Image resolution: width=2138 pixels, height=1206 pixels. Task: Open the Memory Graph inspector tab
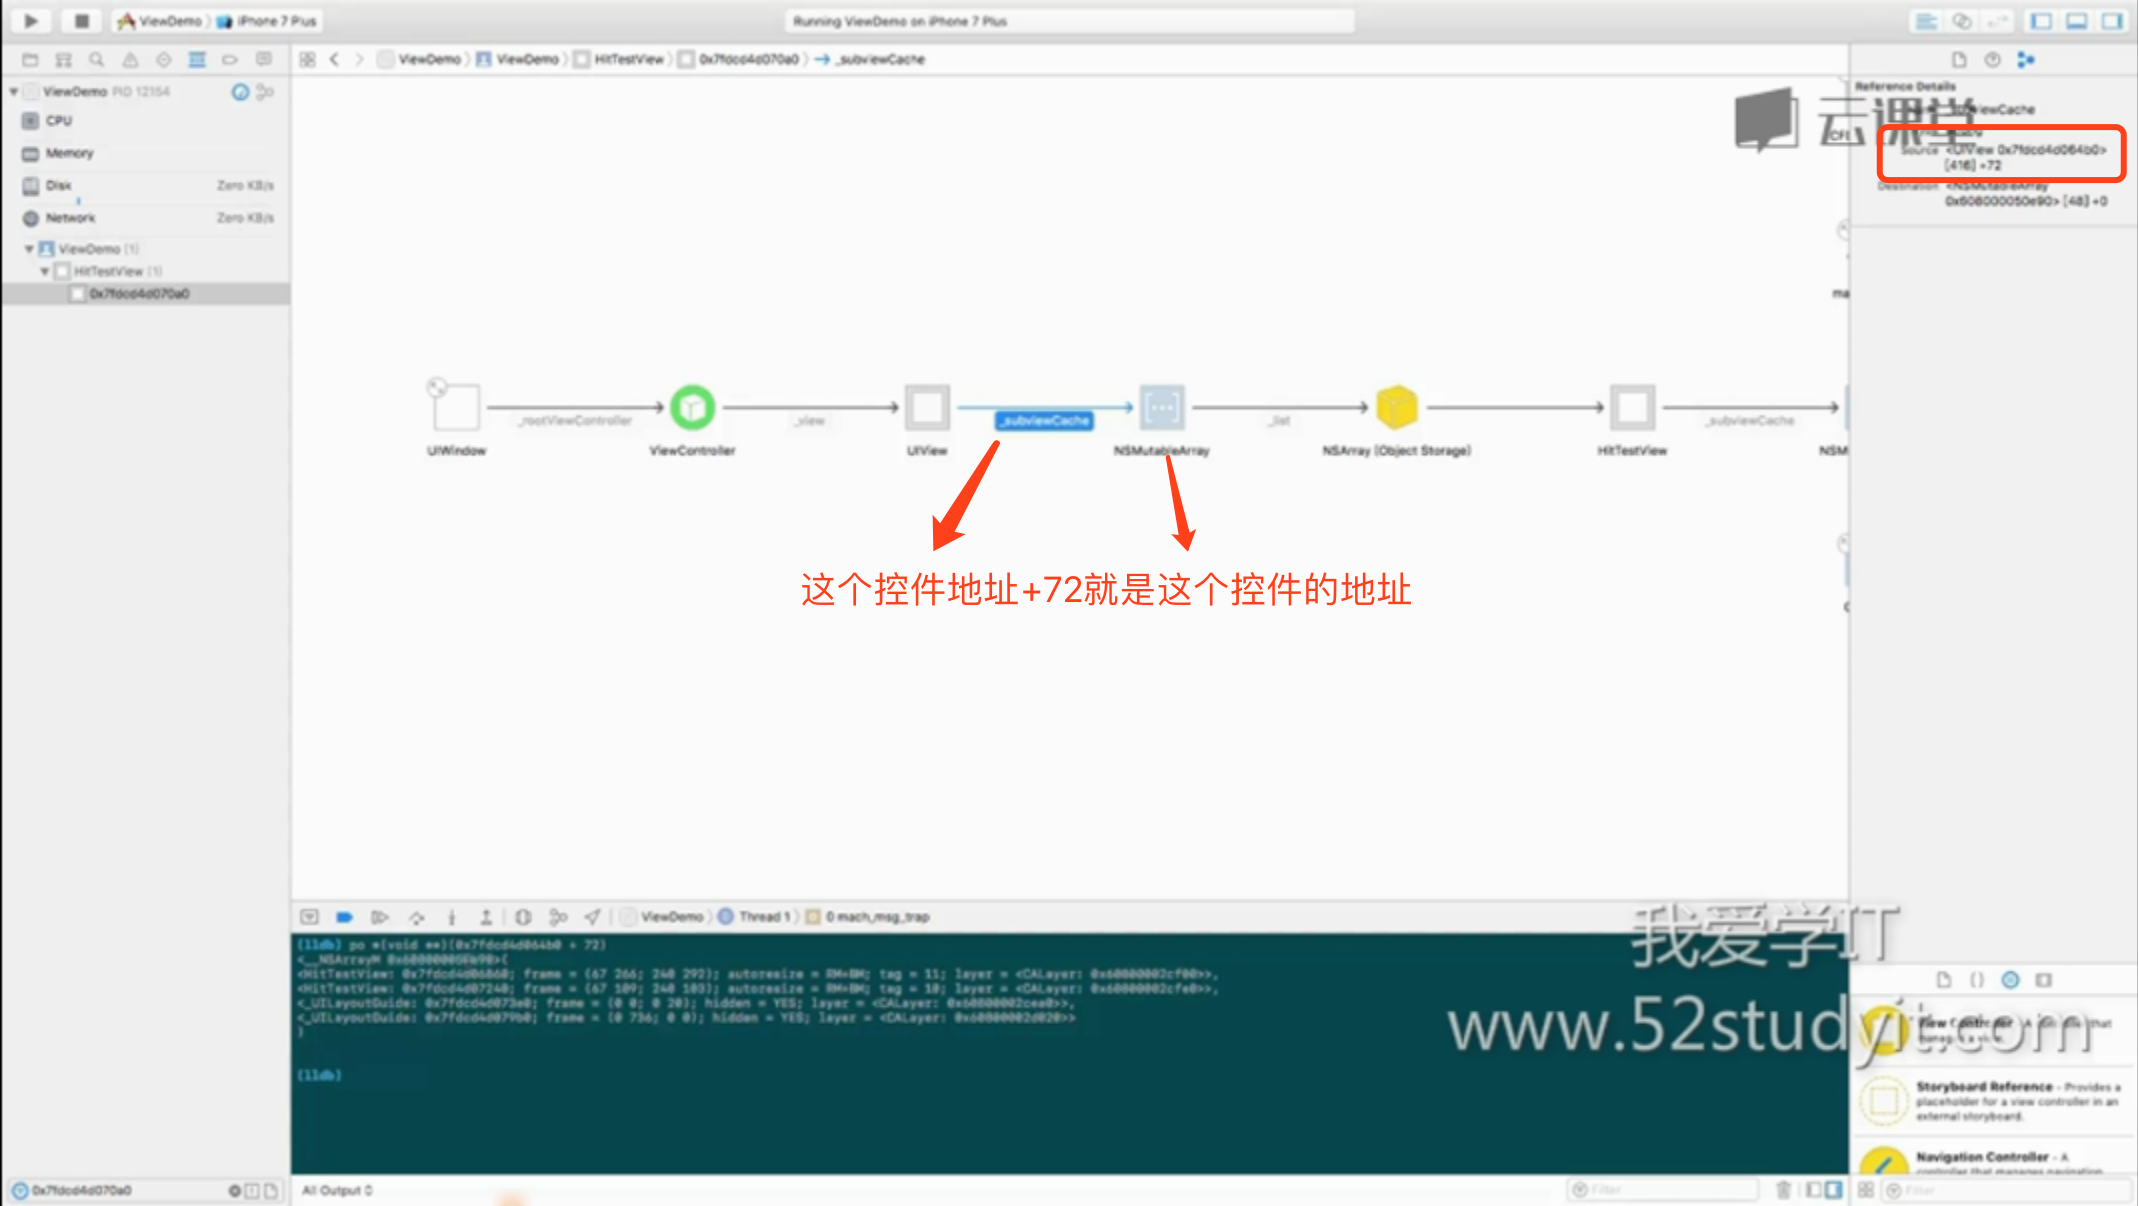2026,60
